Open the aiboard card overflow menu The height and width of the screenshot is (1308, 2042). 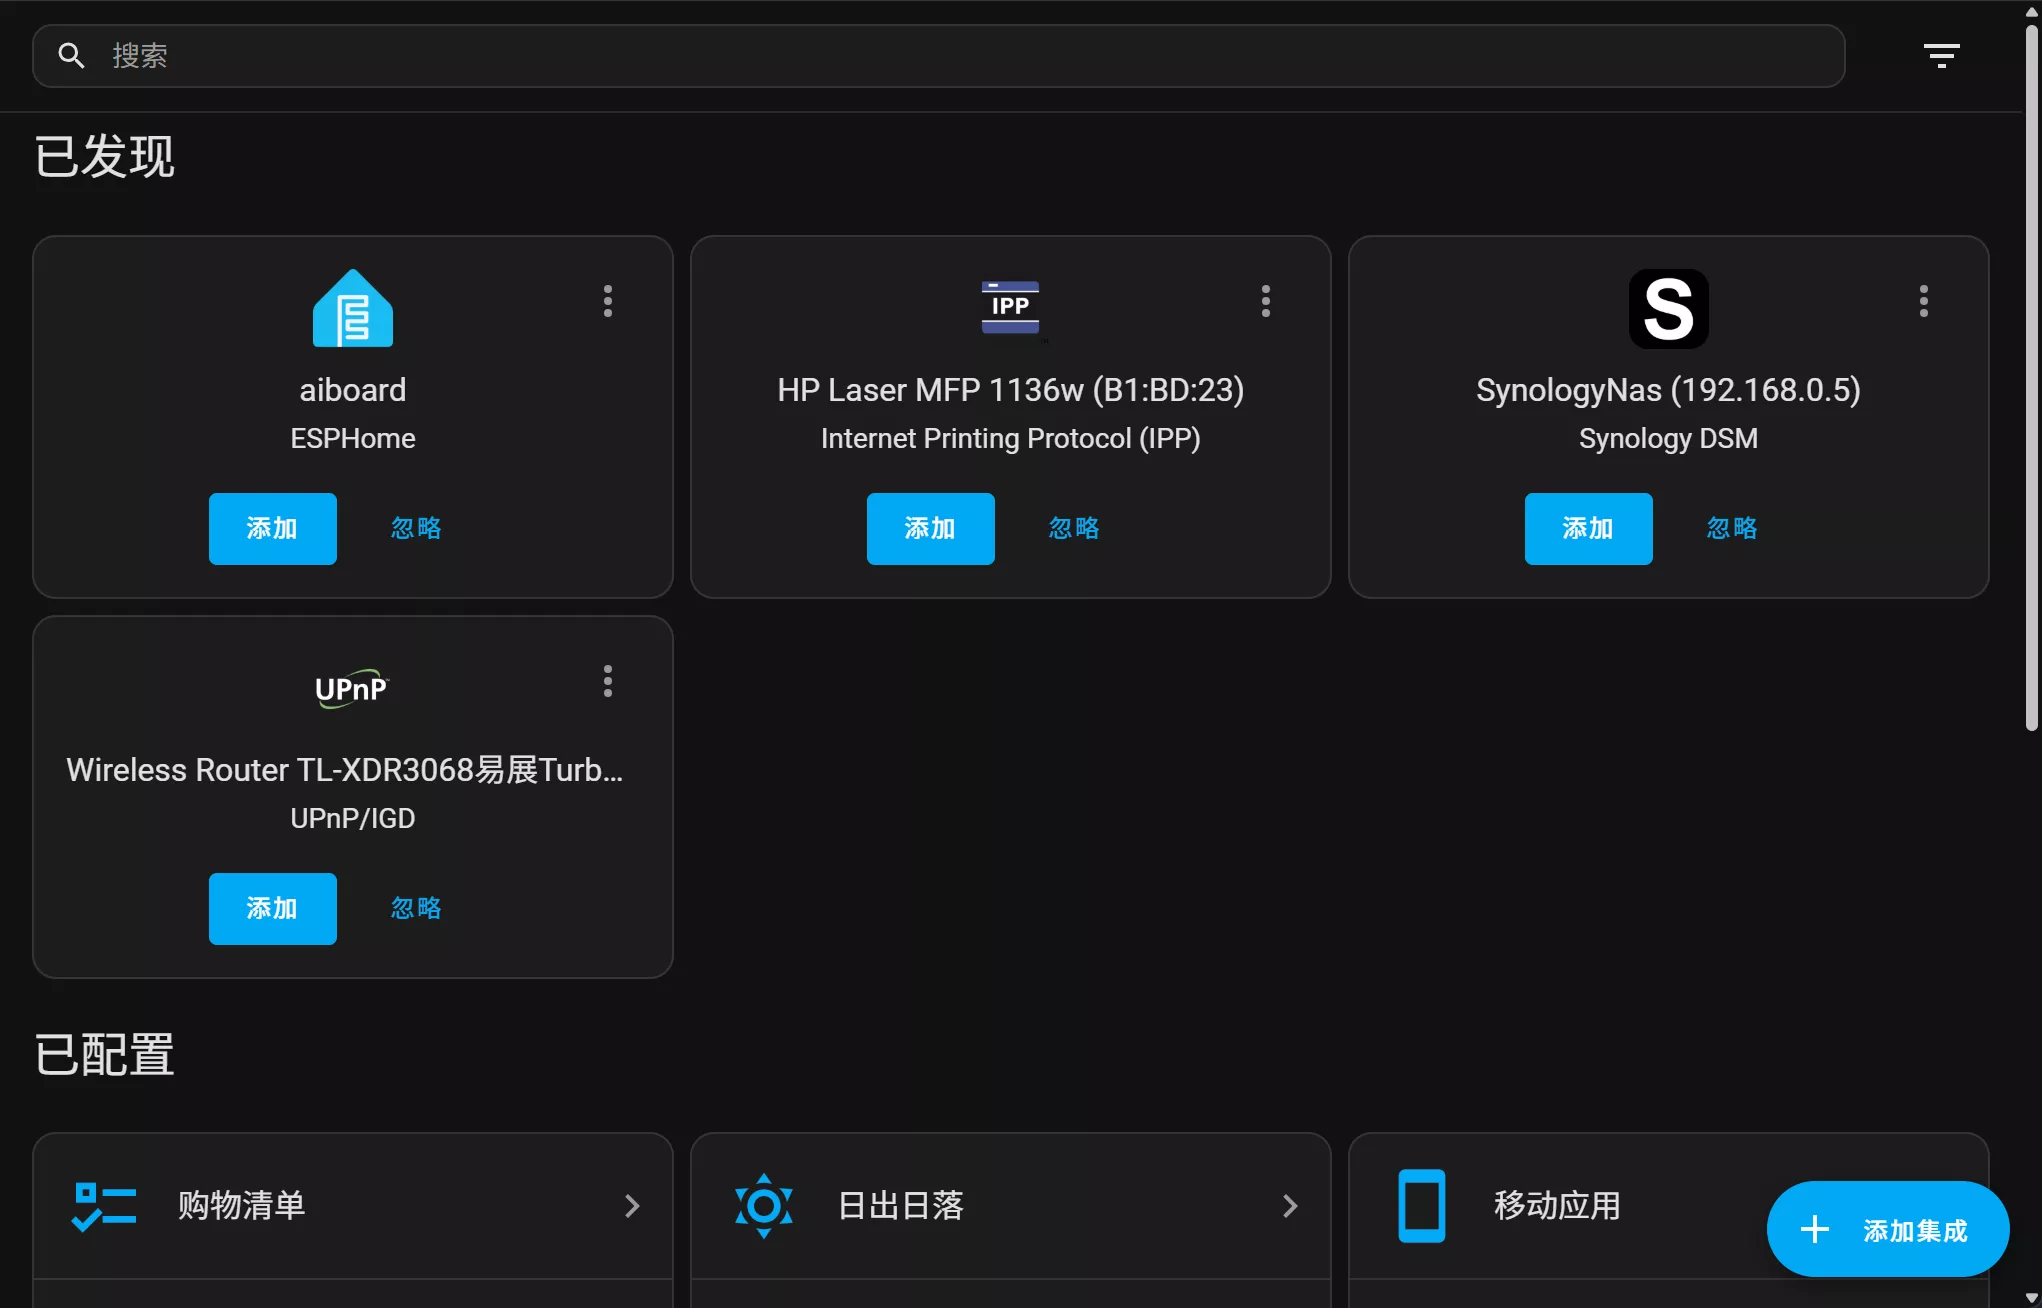click(608, 301)
